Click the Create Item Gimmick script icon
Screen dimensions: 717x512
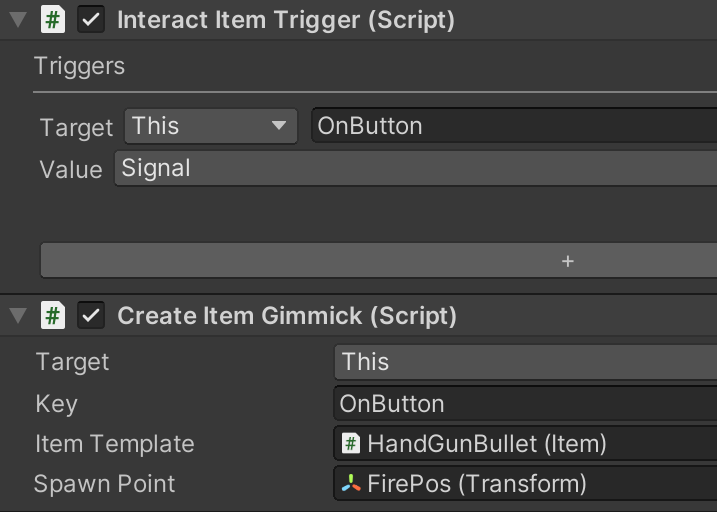pyautogui.click(x=53, y=315)
